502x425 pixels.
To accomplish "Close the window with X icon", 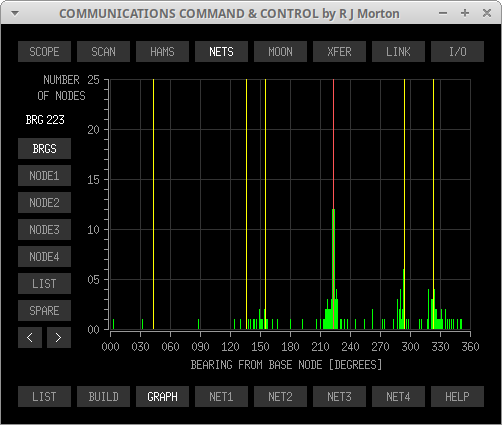I will tap(487, 13).
